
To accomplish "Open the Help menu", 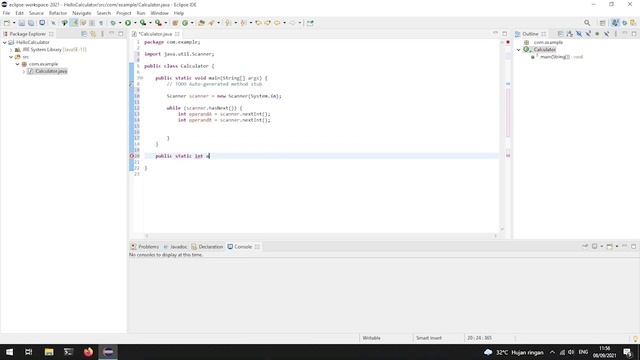I will (x=179, y=13).
